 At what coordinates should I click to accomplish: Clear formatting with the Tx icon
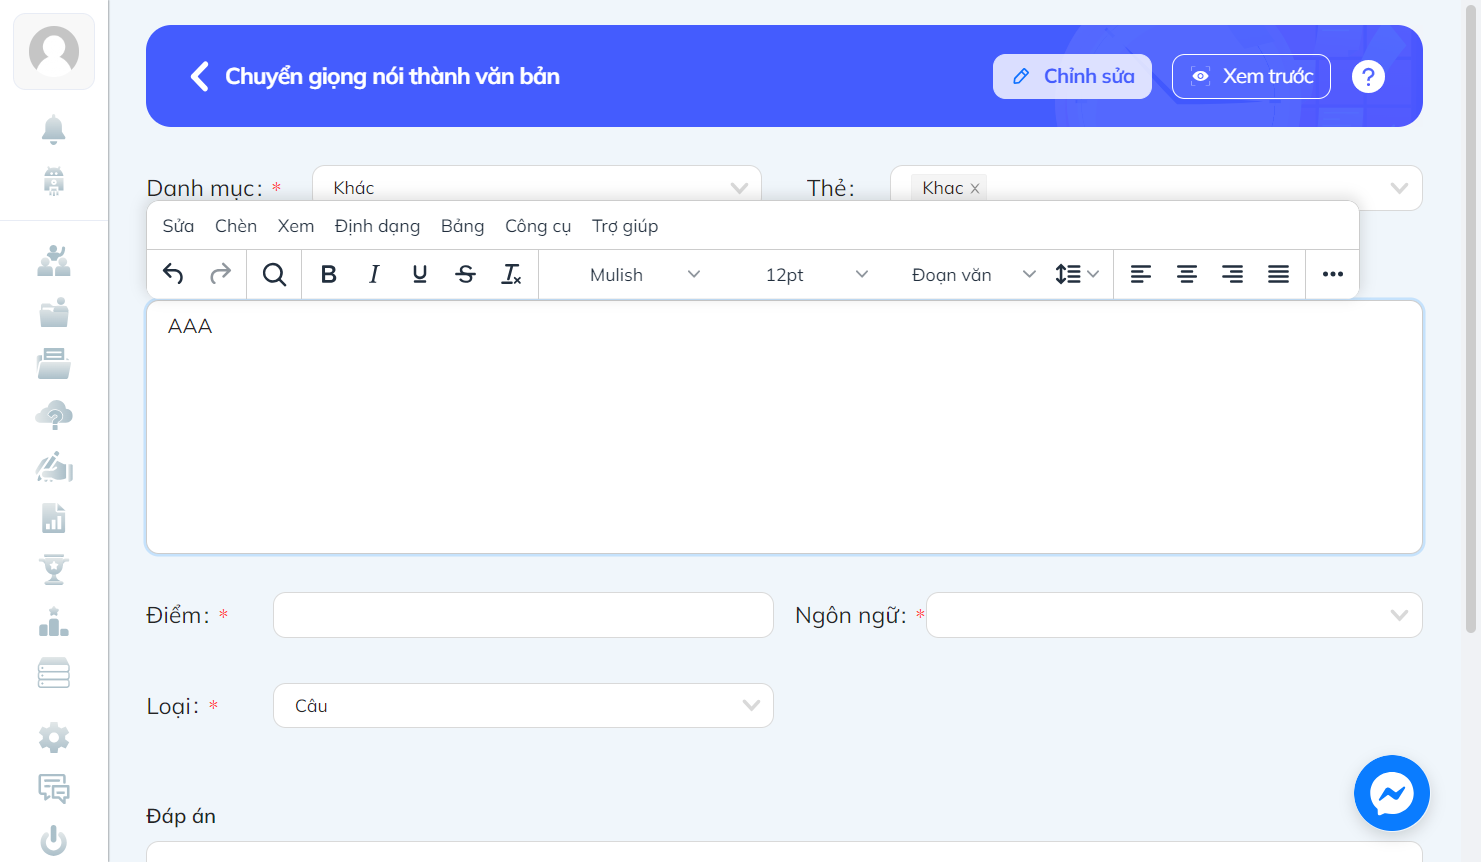(512, 274)
